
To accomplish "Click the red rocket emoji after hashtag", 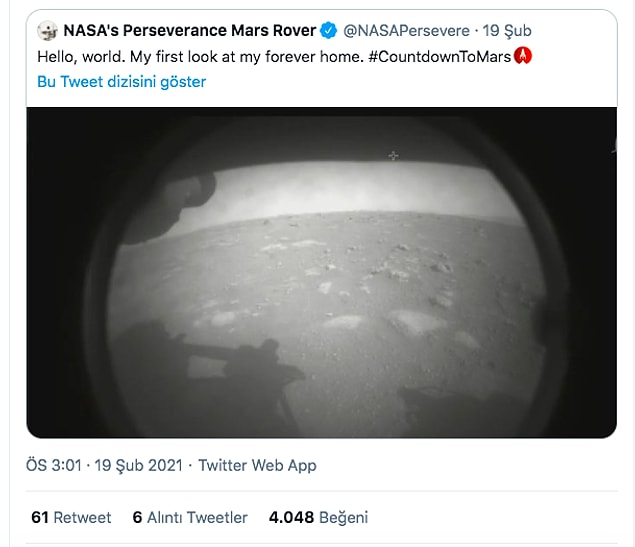I will [522, 56].
